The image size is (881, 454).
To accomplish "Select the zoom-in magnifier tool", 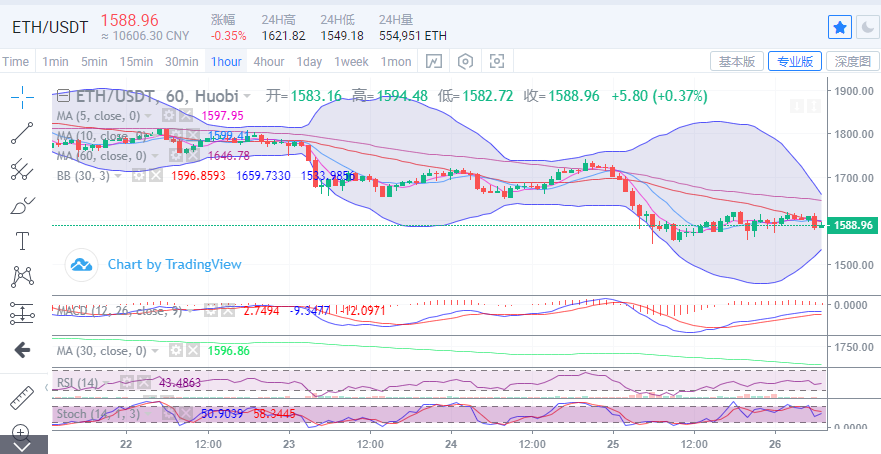I will pos(20,433).
